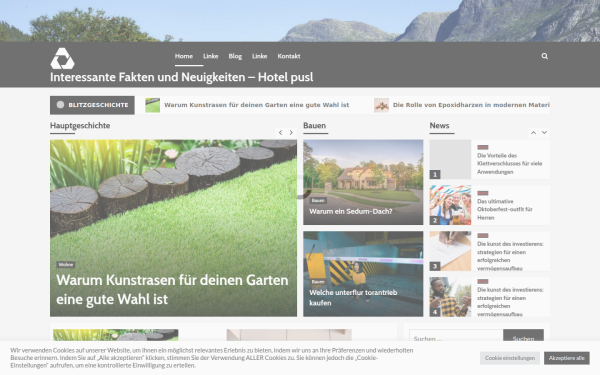The image size is (600, 375).
Task: Click Bauen tag on torantrieb card
Action: click(x=318, y=282)
